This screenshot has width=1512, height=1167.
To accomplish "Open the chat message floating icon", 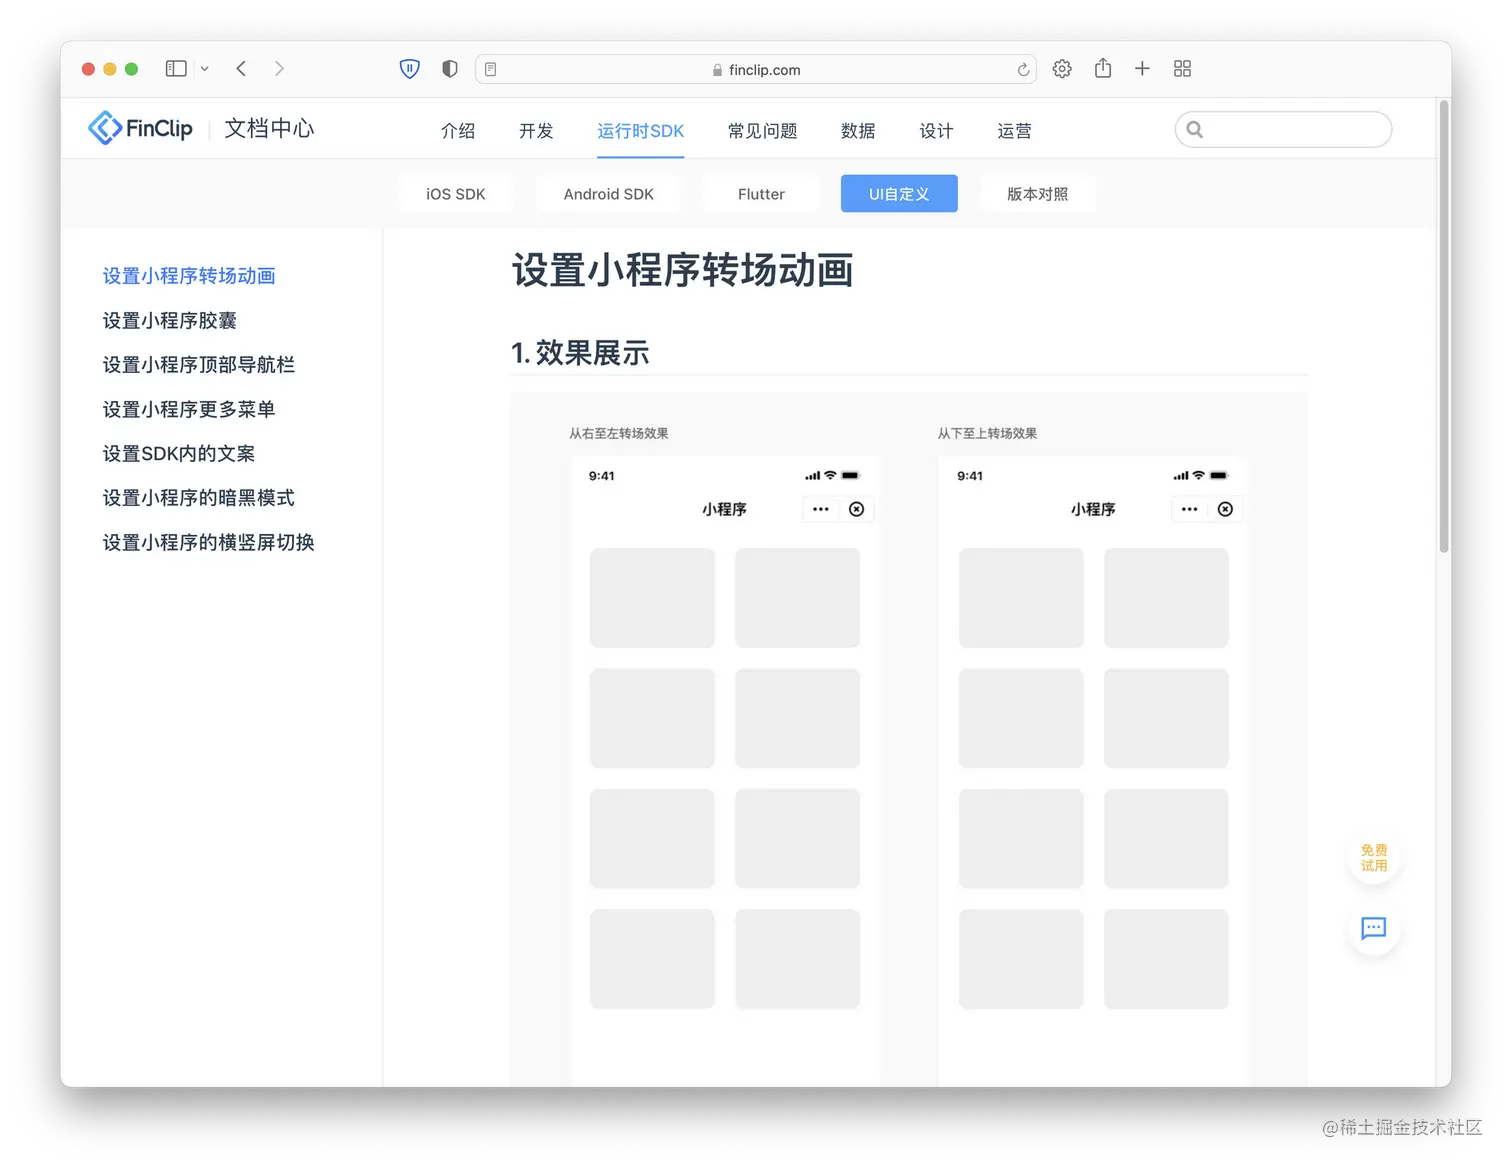I will 1374,929.
